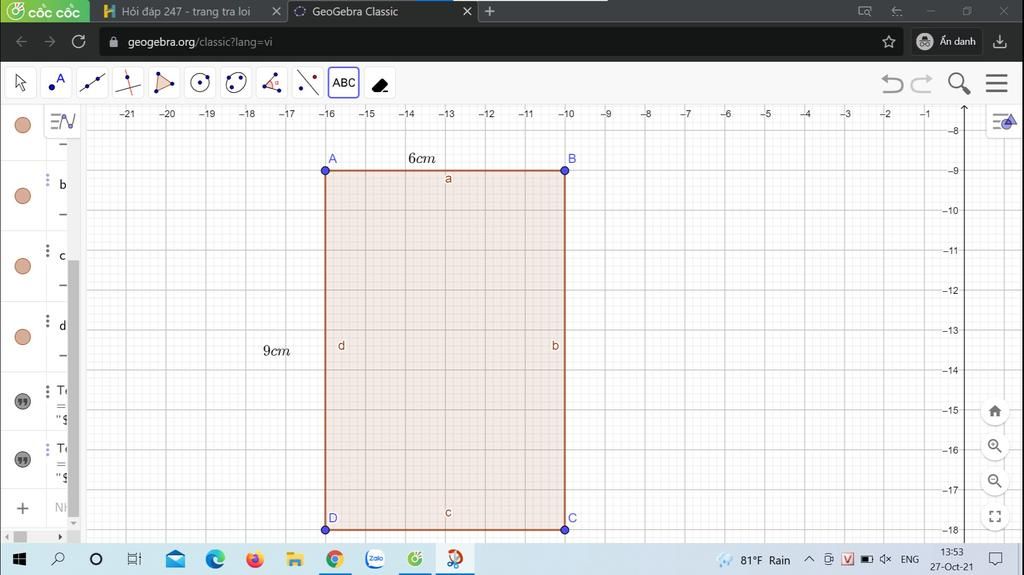Select the Angle tool
The image size is (1024, 575).
pyautogui.click(x=272, y=83)
